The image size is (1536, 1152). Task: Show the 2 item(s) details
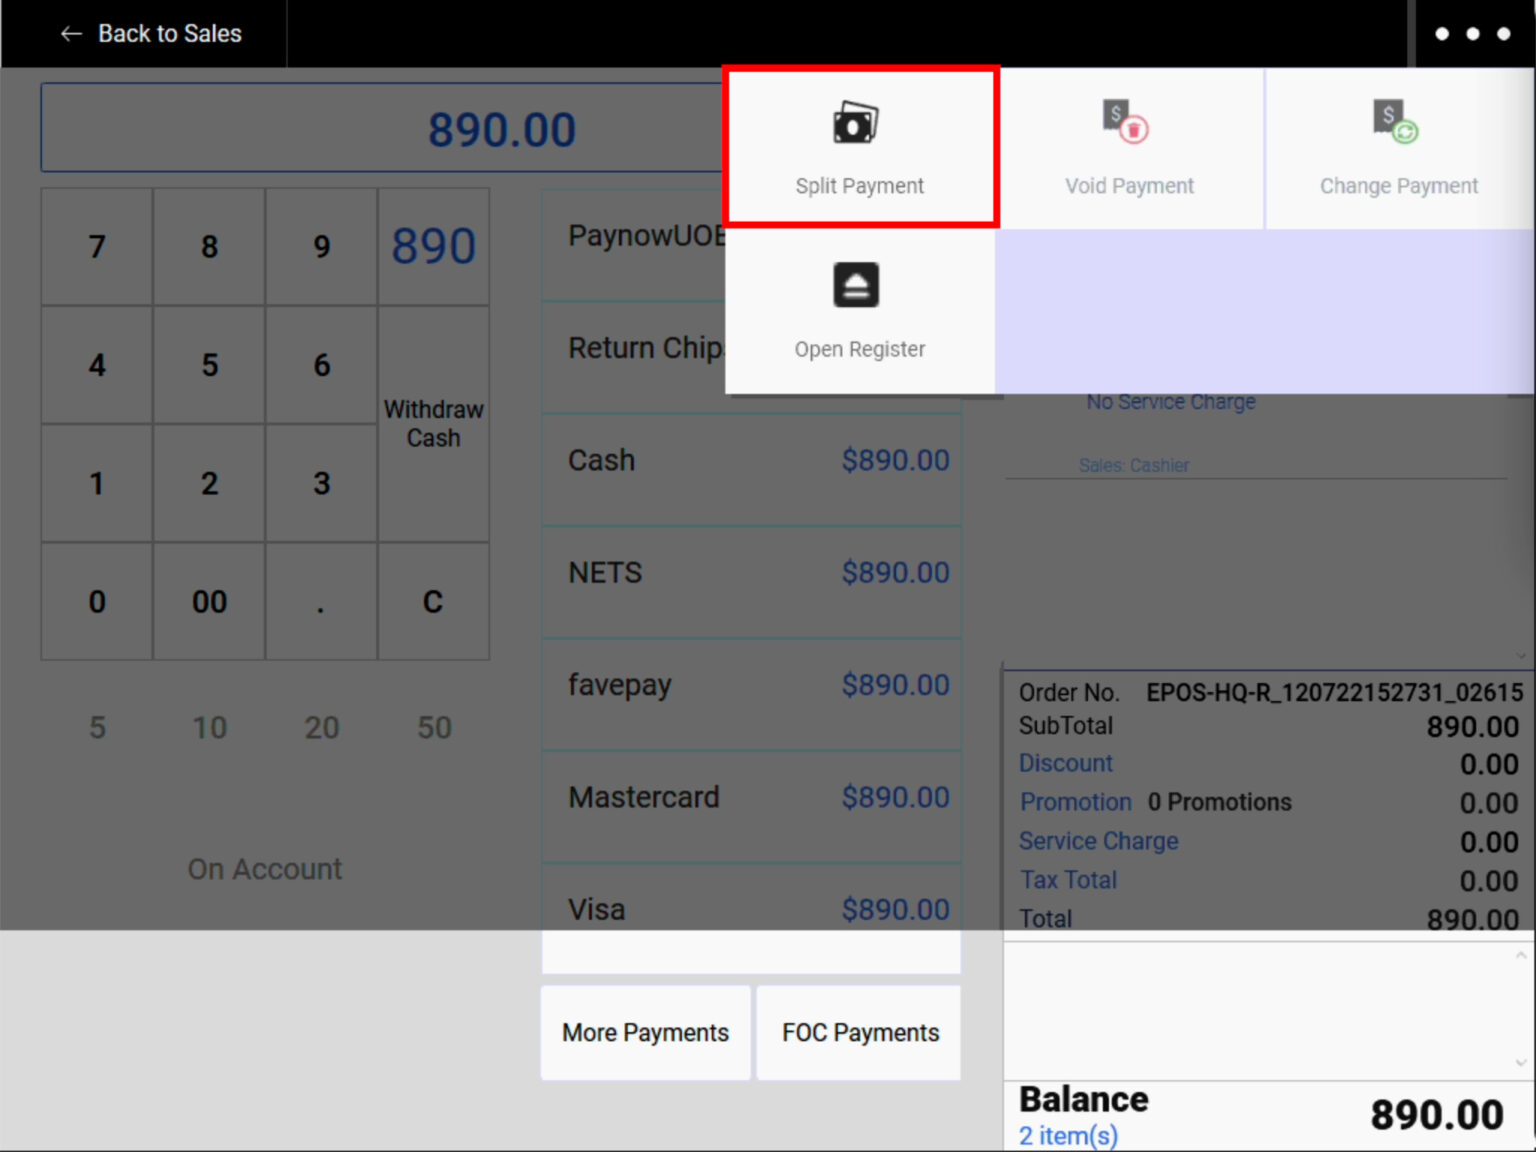tap(1067, 1135)
